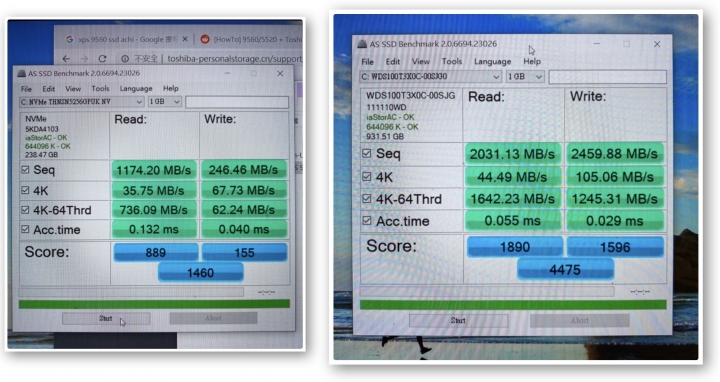
Task: Click write score 1596
Action: coord(615,247)
